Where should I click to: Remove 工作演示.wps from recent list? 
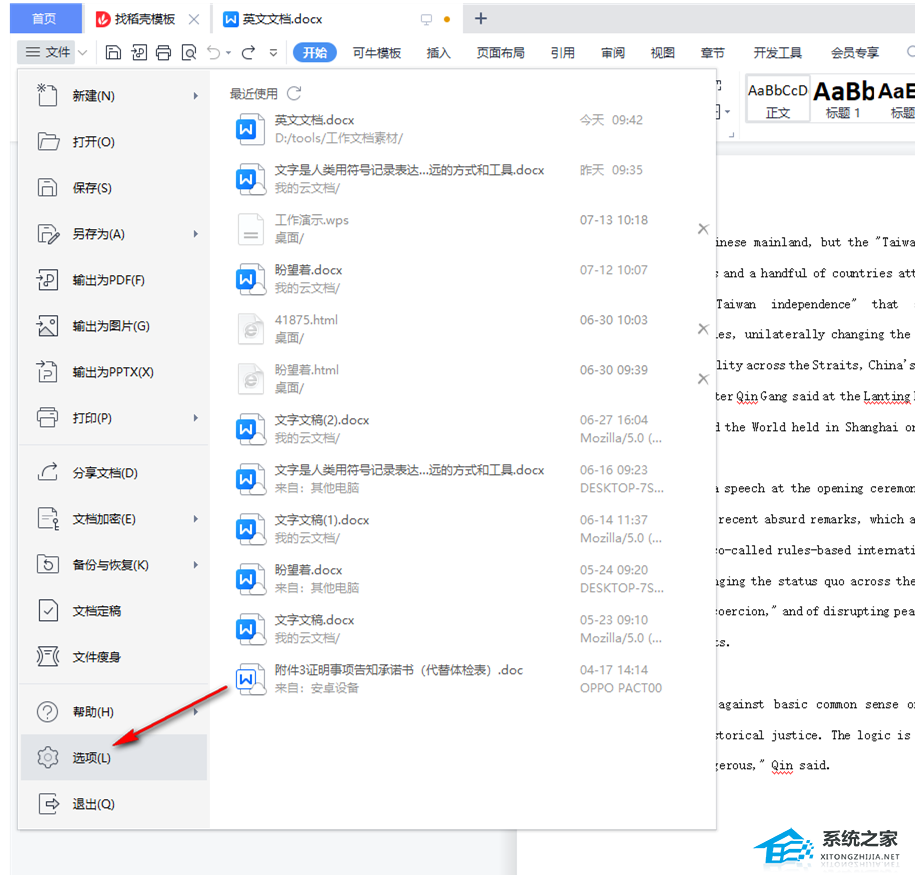pyautogui.click(x=703, y=229)
